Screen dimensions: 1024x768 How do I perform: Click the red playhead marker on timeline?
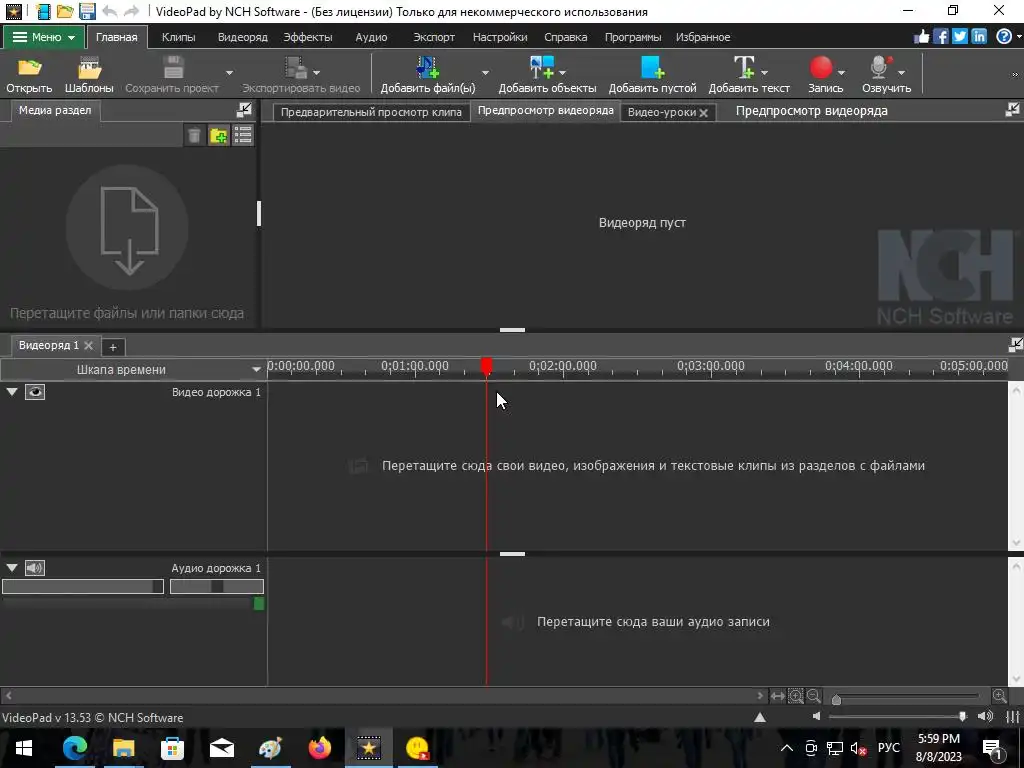(487, 366)
